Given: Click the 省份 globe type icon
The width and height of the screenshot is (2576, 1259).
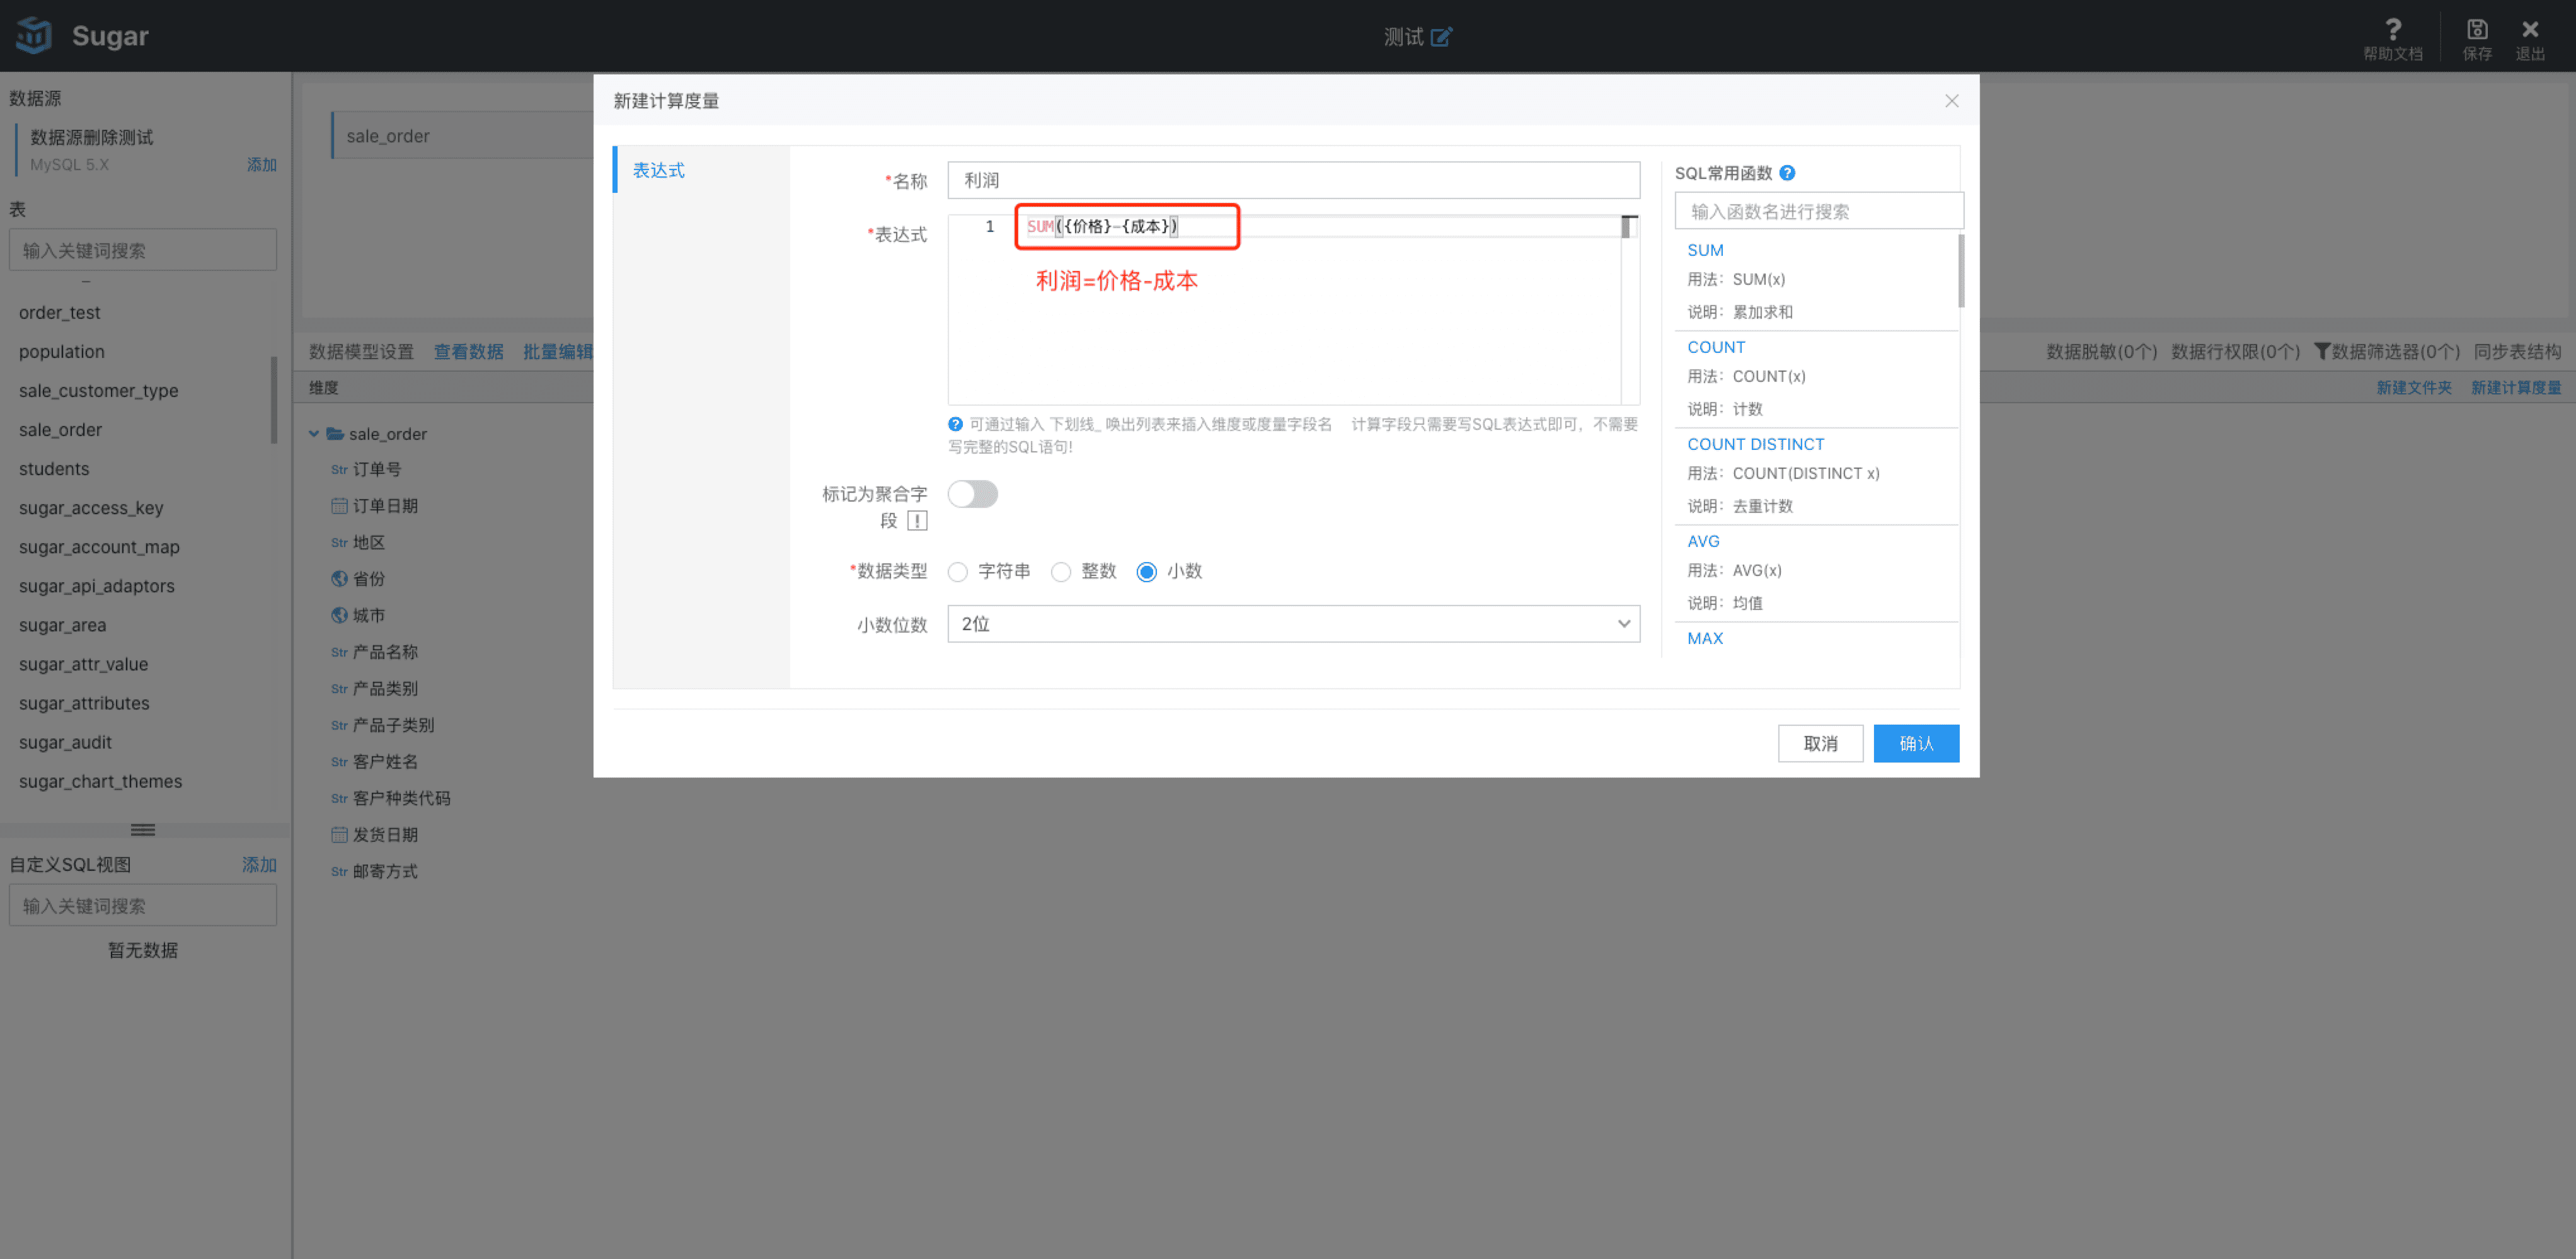Looking at the screenshot, I should [x=339, y=579].
